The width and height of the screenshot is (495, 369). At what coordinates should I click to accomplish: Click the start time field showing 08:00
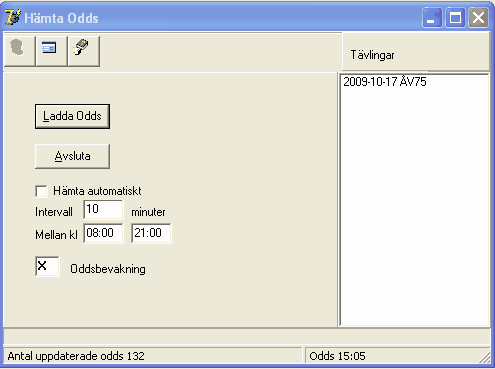103,233
